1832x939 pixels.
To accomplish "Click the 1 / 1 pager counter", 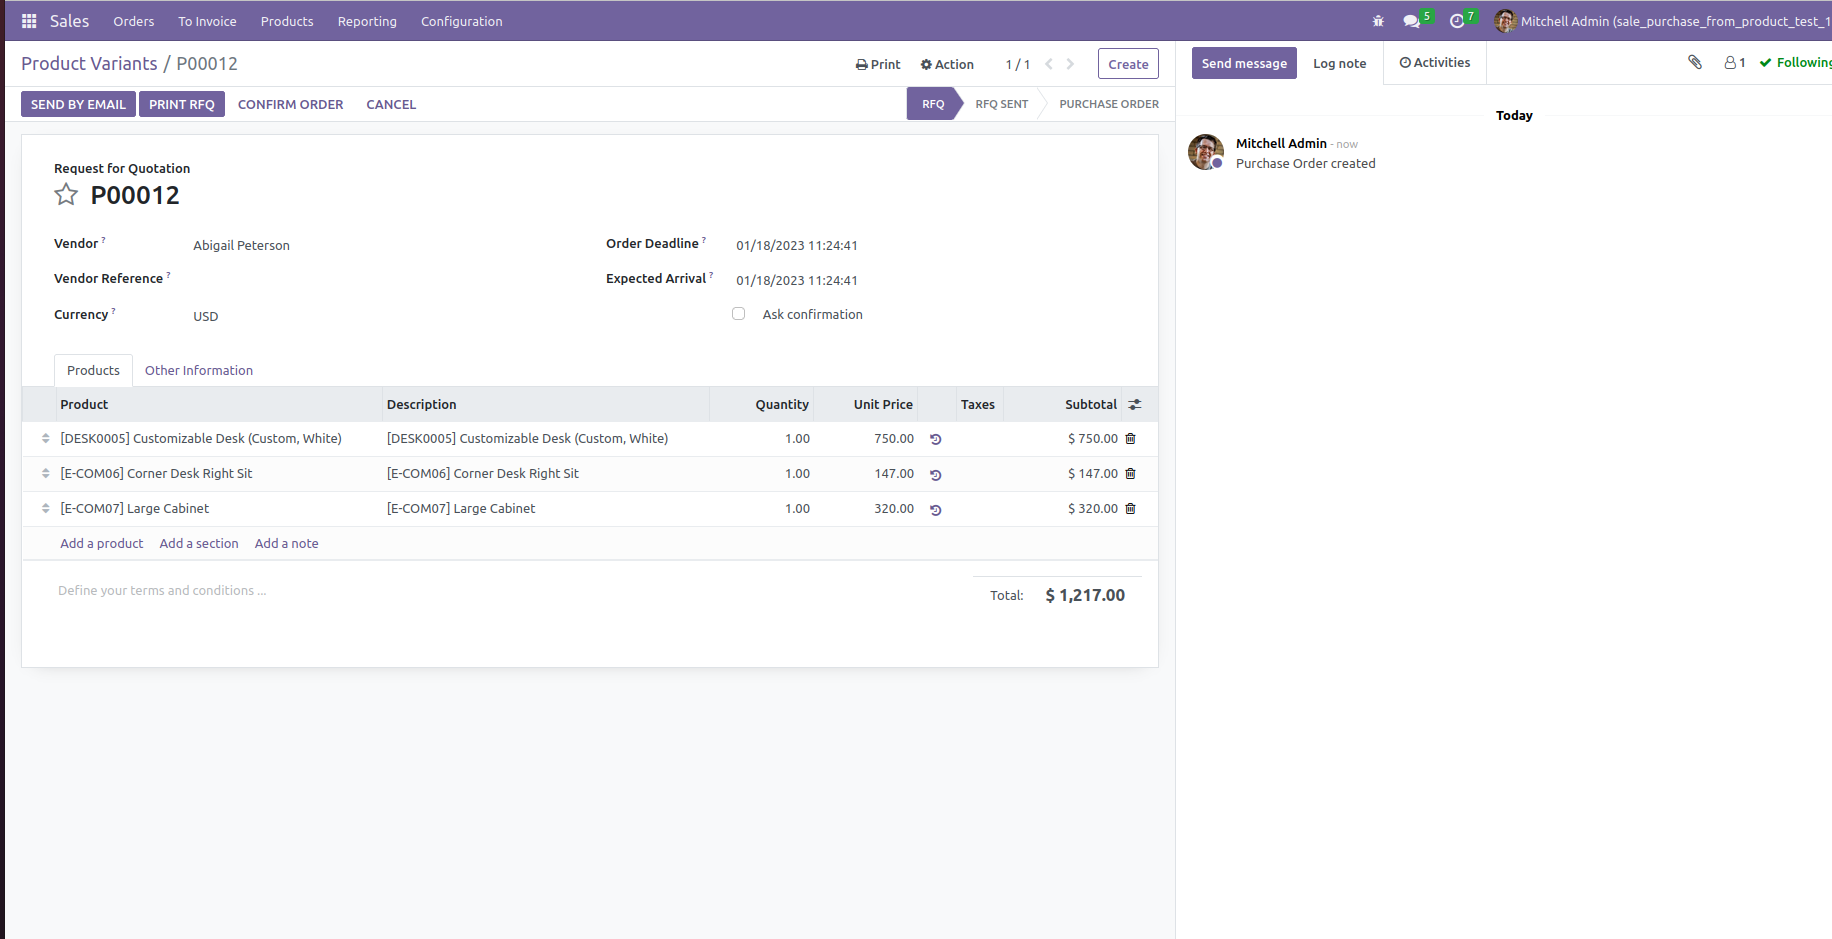I will coord(1018,65).
